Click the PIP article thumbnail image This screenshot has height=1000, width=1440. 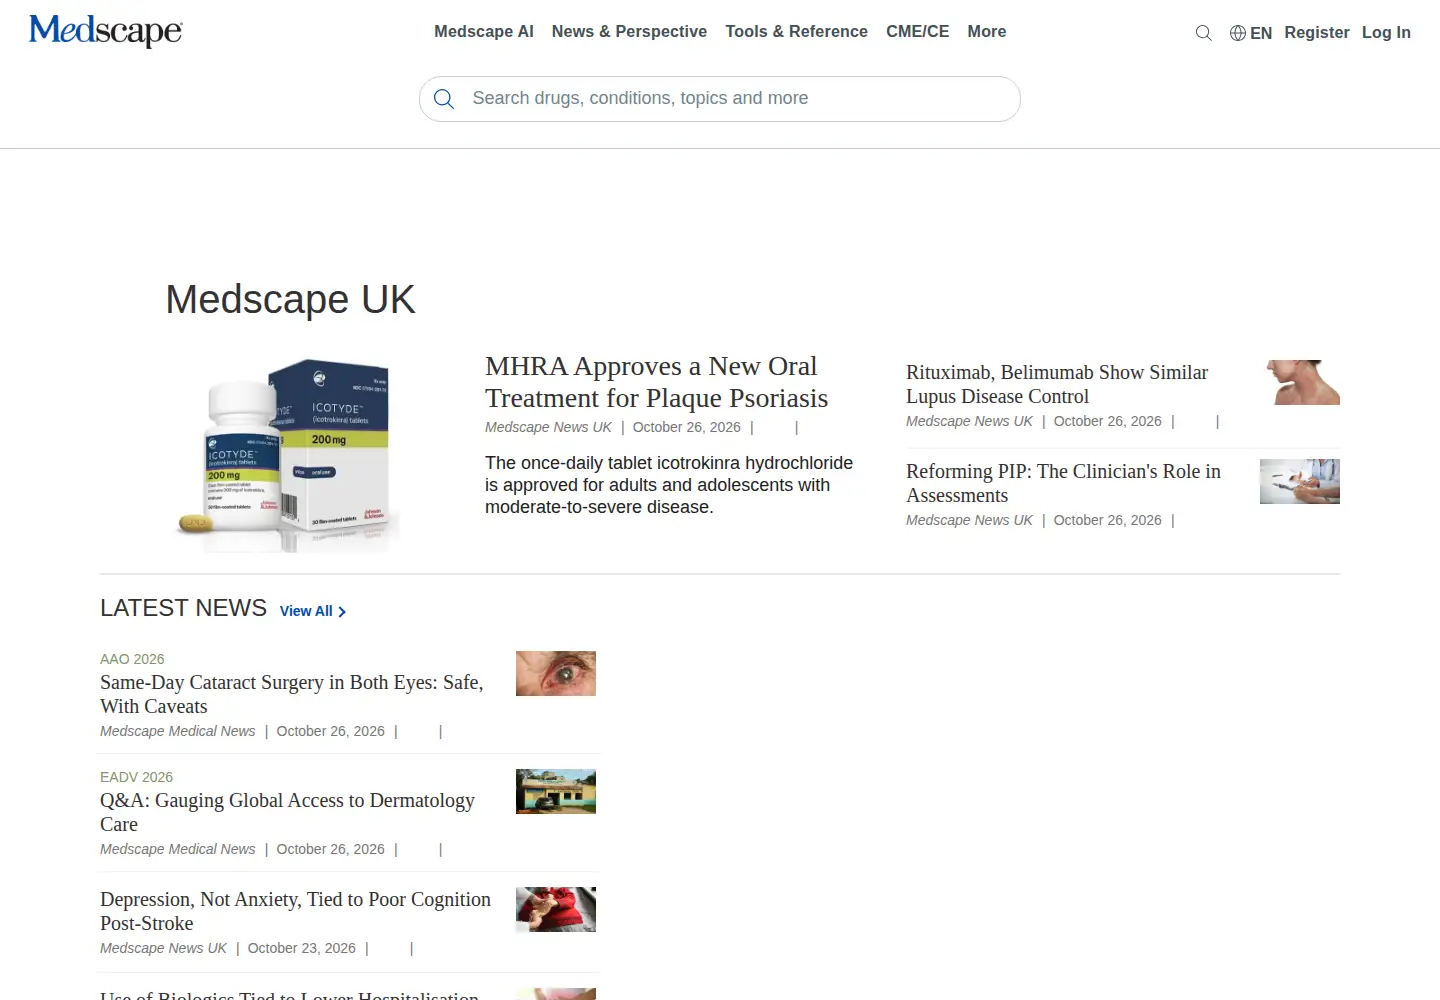click(1300, 481)
